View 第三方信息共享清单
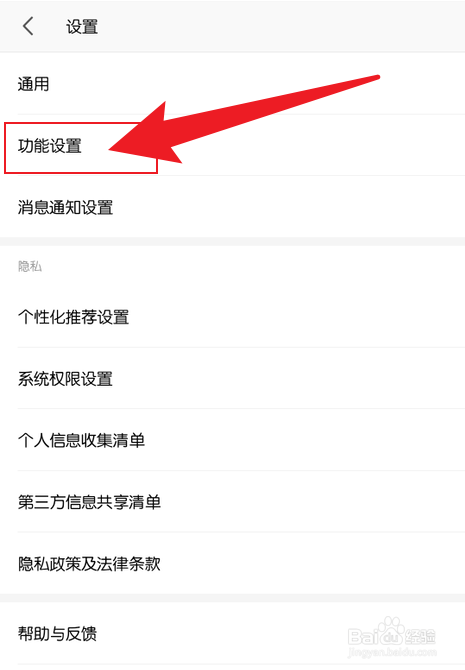 (232, 502)
